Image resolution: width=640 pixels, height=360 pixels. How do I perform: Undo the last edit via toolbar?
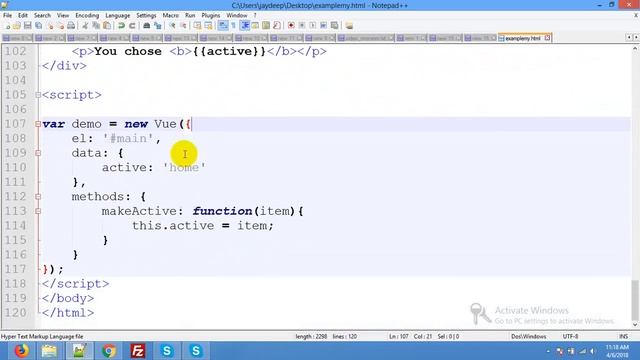click(121, 26)
